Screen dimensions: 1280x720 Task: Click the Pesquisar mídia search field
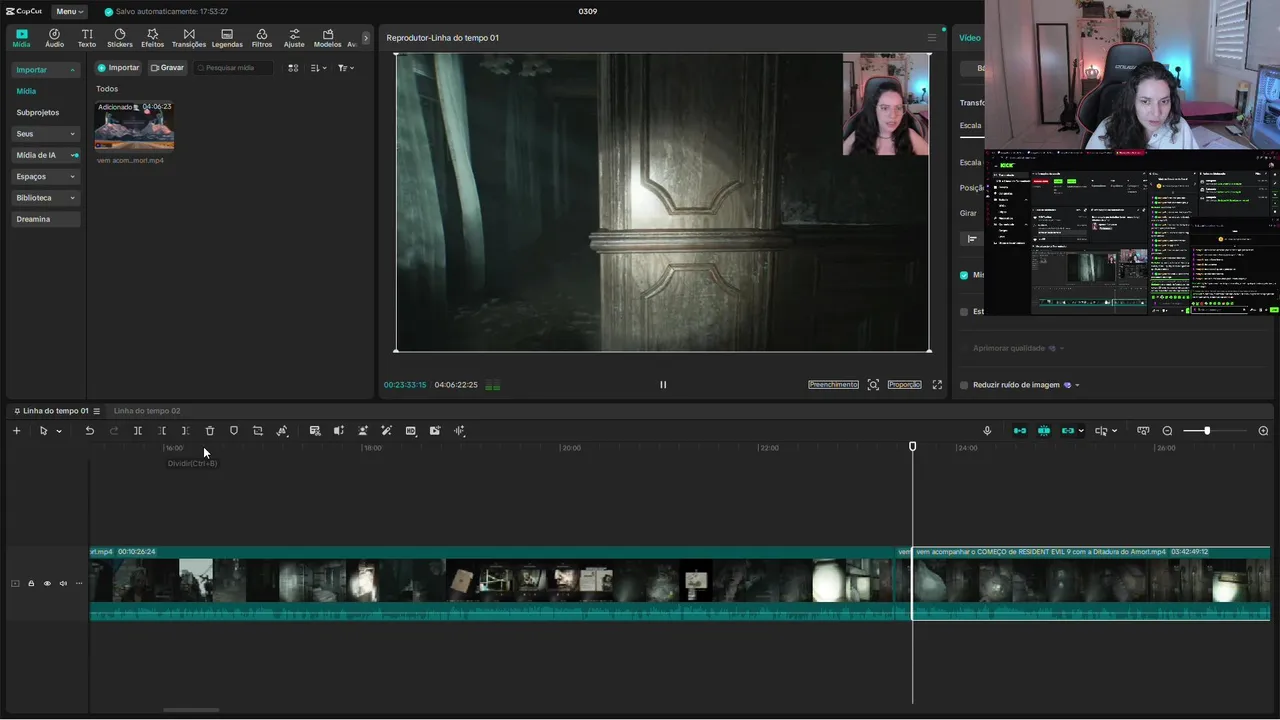(x=234, y=68)
